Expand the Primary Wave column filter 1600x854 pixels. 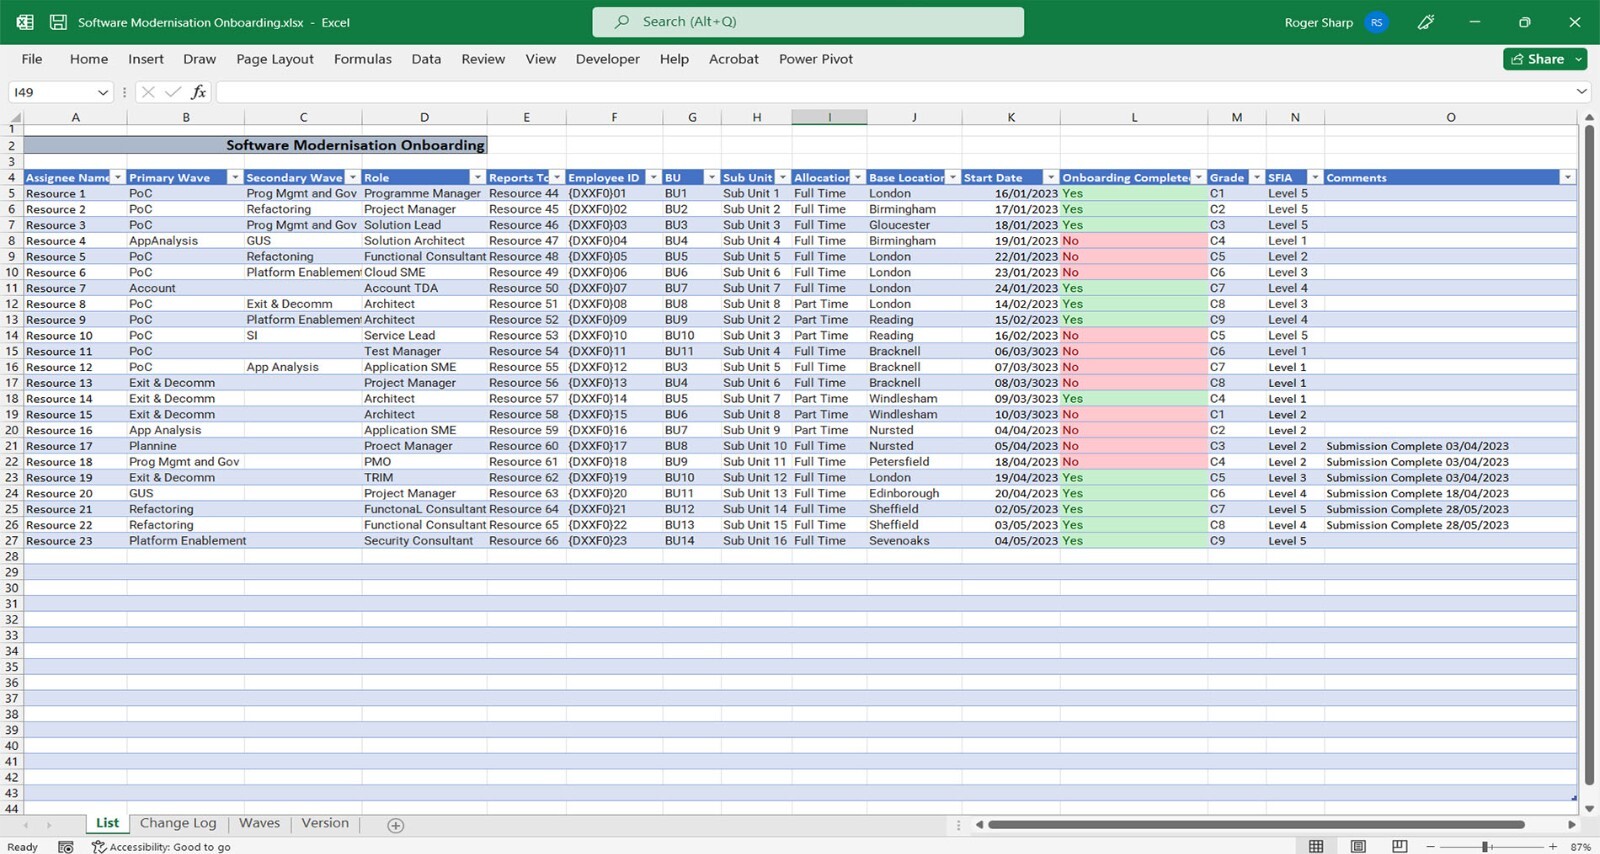[x=235, y=178]
